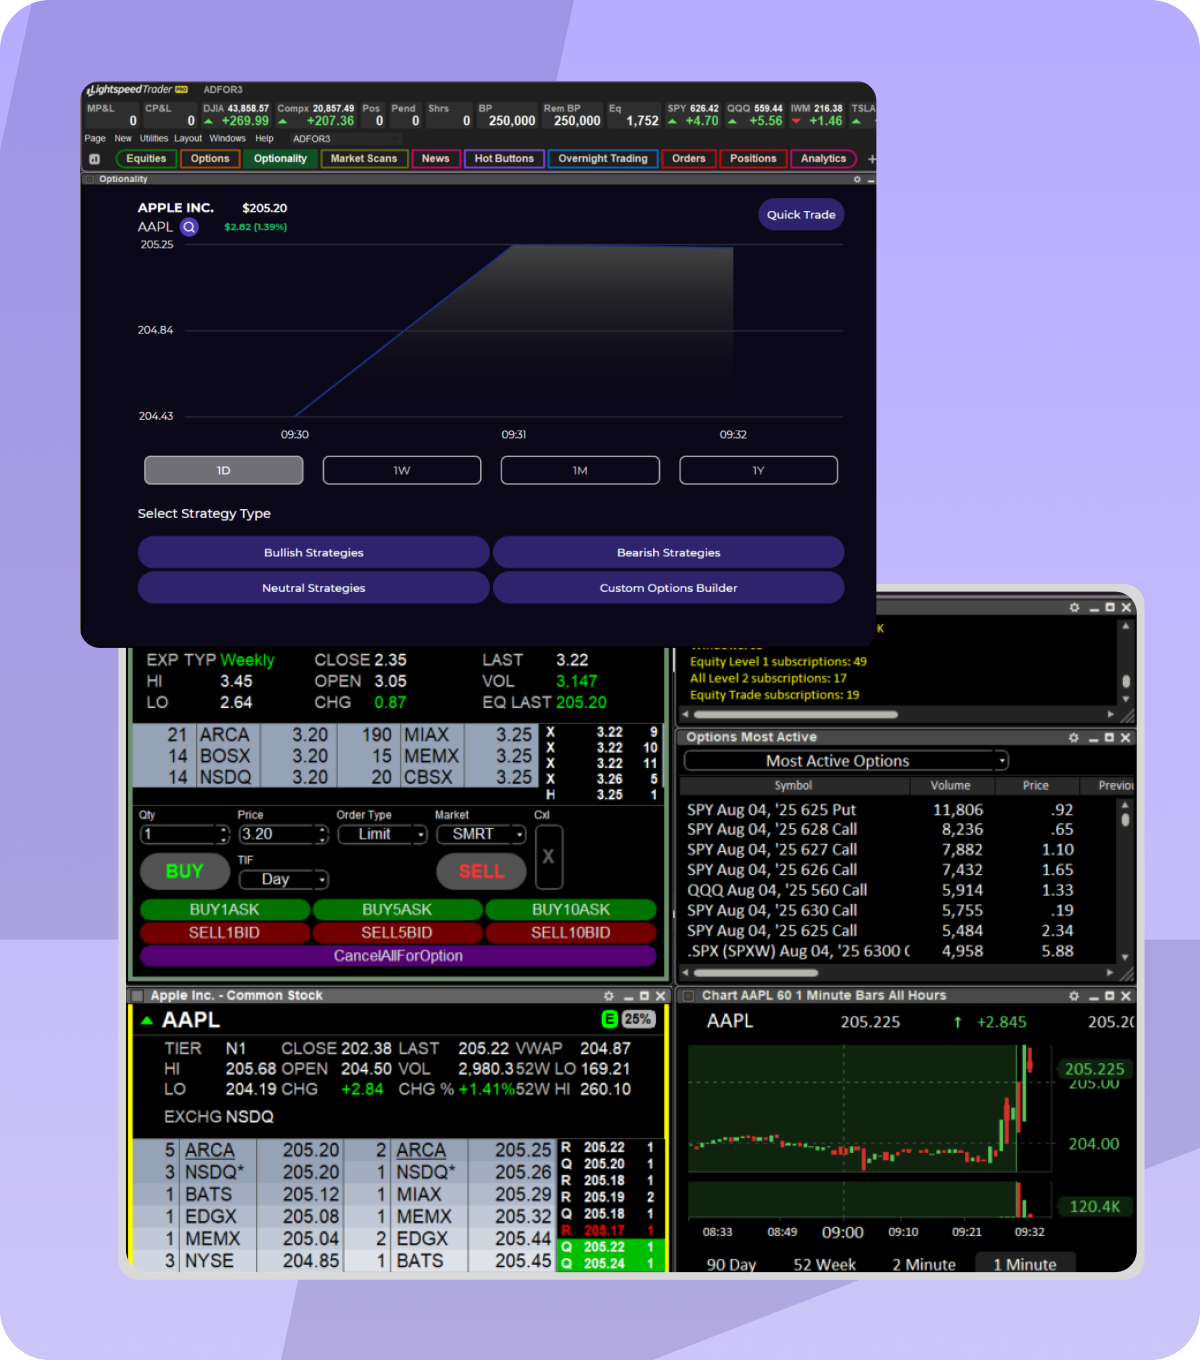Maximize the Options Most Active panel
This screenshot has height=1360, width=1200.
tap(1109, 737)
